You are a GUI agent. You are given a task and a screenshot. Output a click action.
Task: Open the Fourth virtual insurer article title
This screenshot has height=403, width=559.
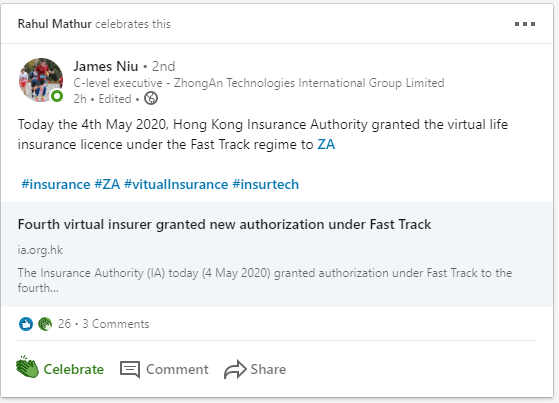(x=224, y=224)
